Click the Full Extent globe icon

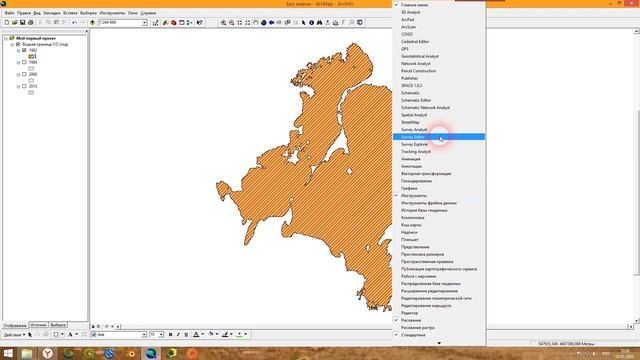[x=264, y=22]
